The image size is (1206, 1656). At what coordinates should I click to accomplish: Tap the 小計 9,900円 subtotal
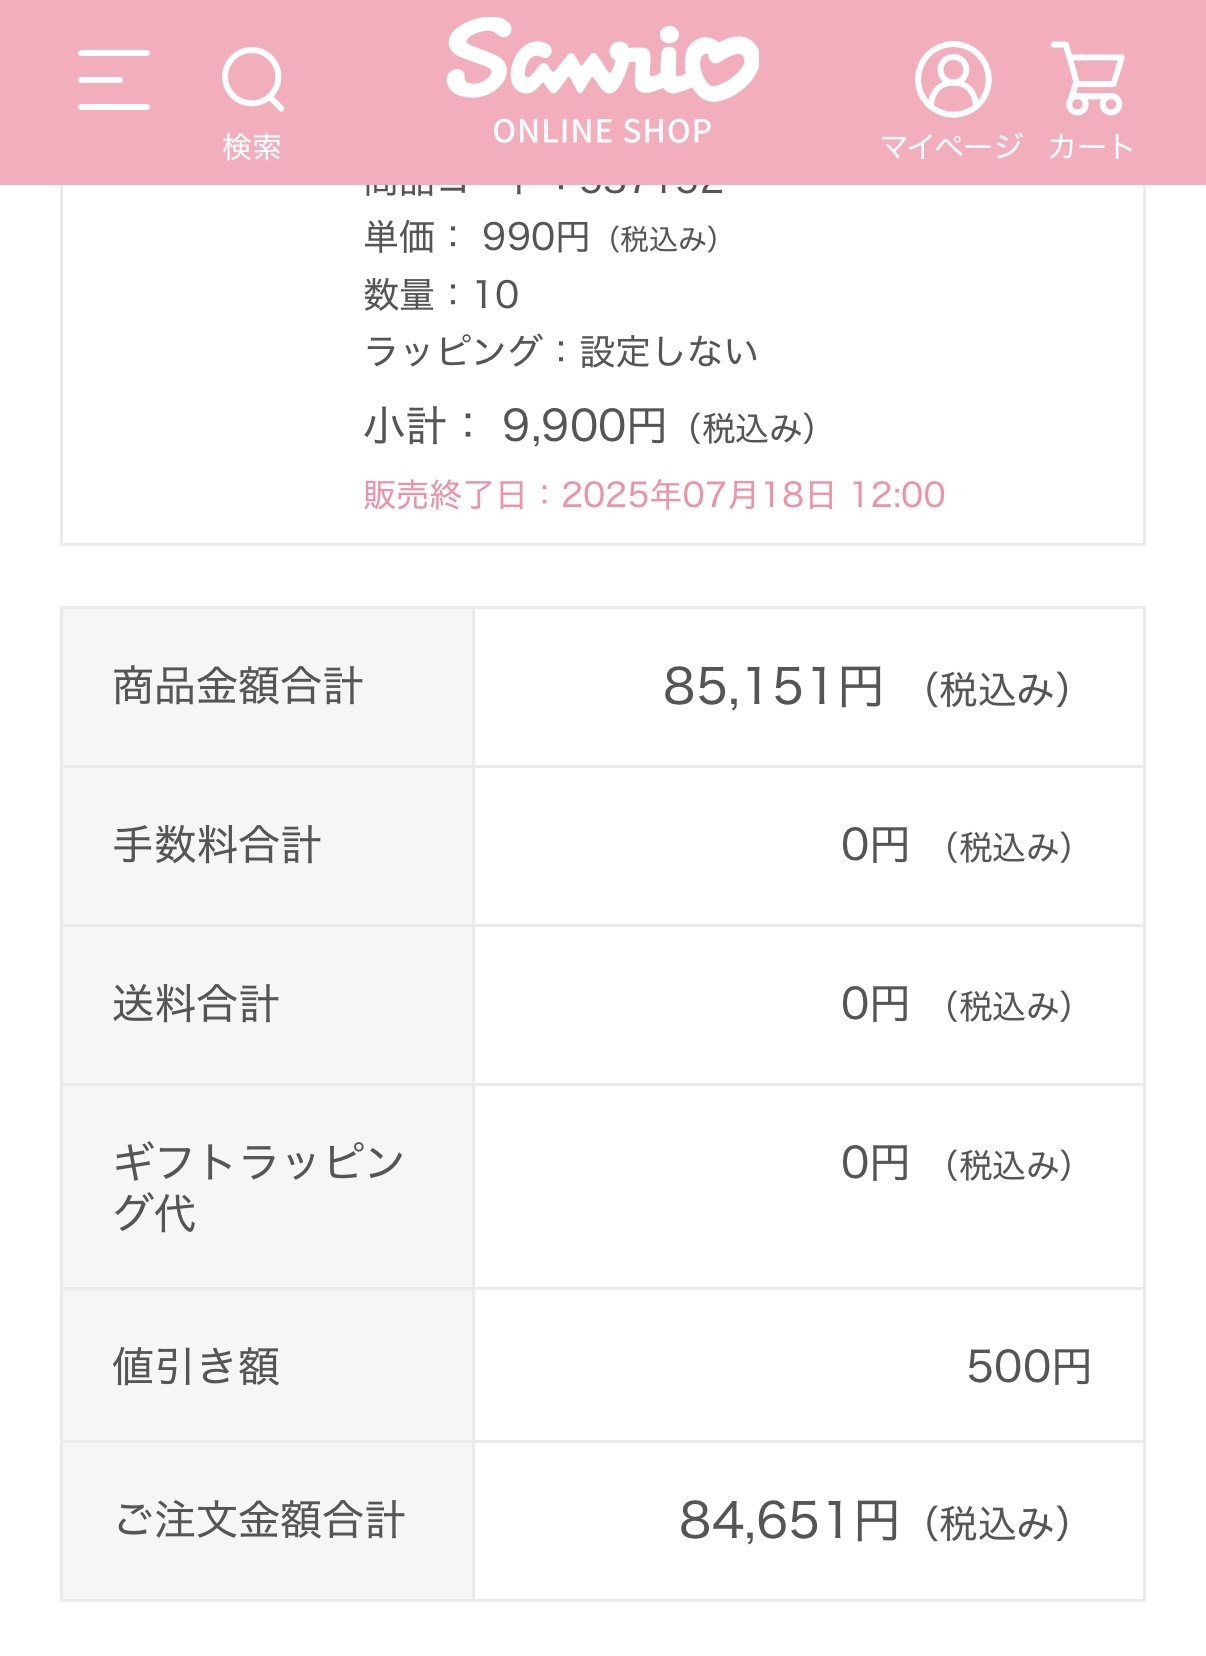[589, 427]
